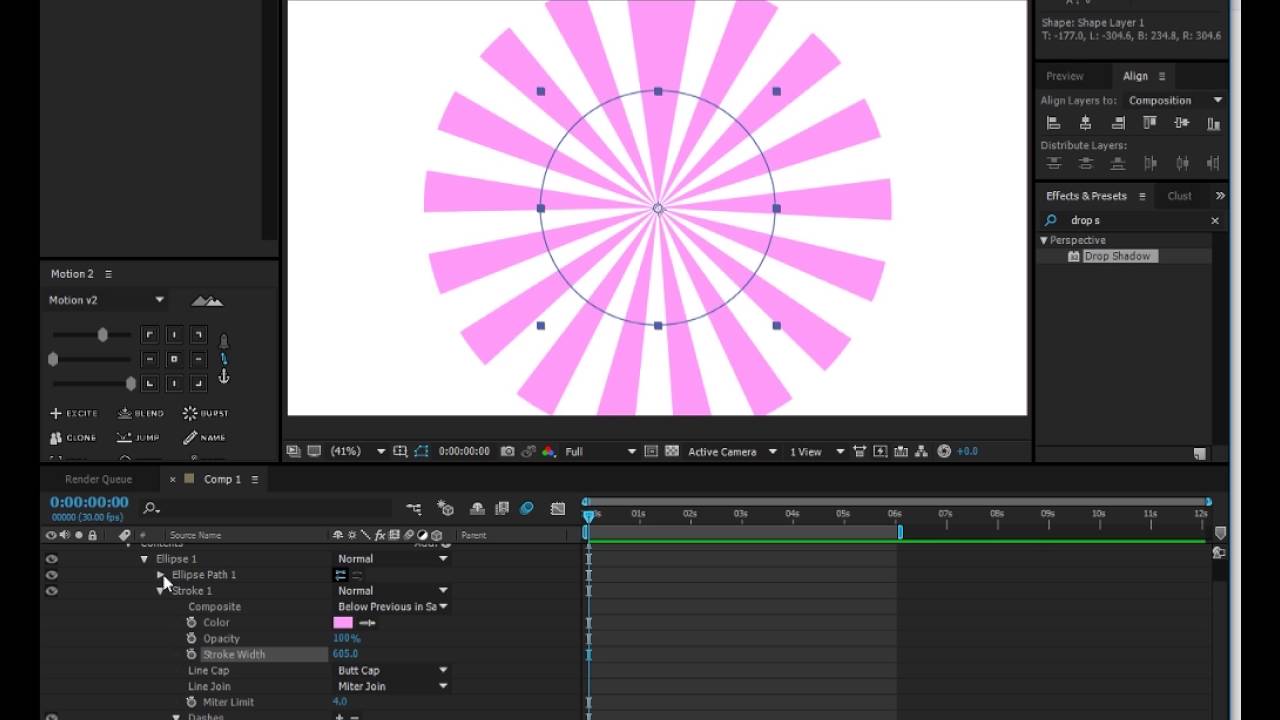Collapse the Dashes group

point(176,717)
